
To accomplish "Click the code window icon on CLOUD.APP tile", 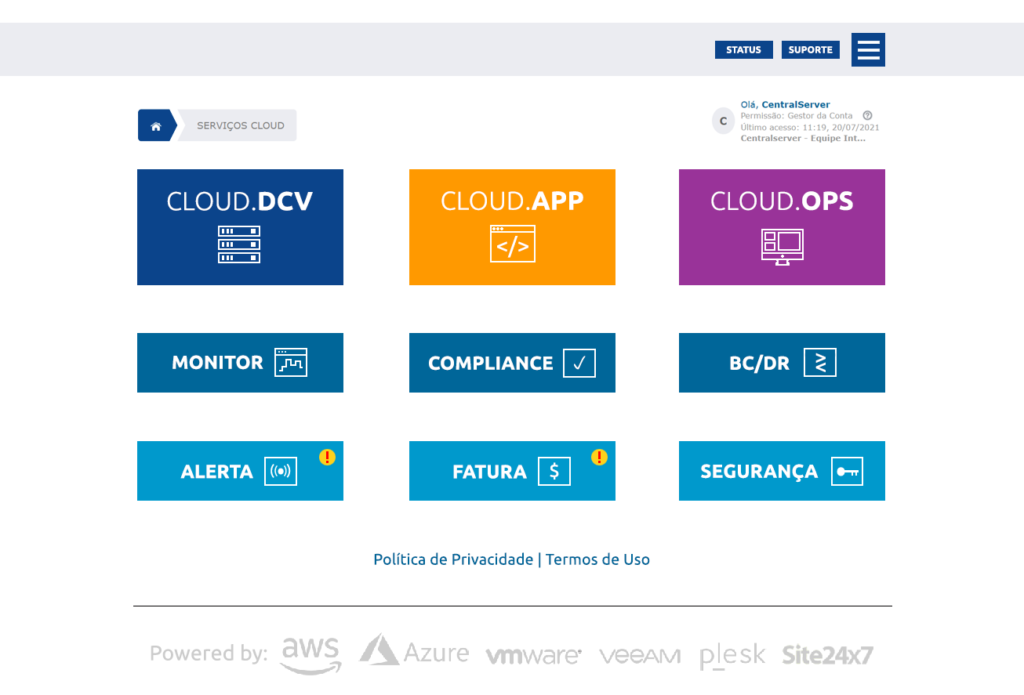I will [512, 243].
